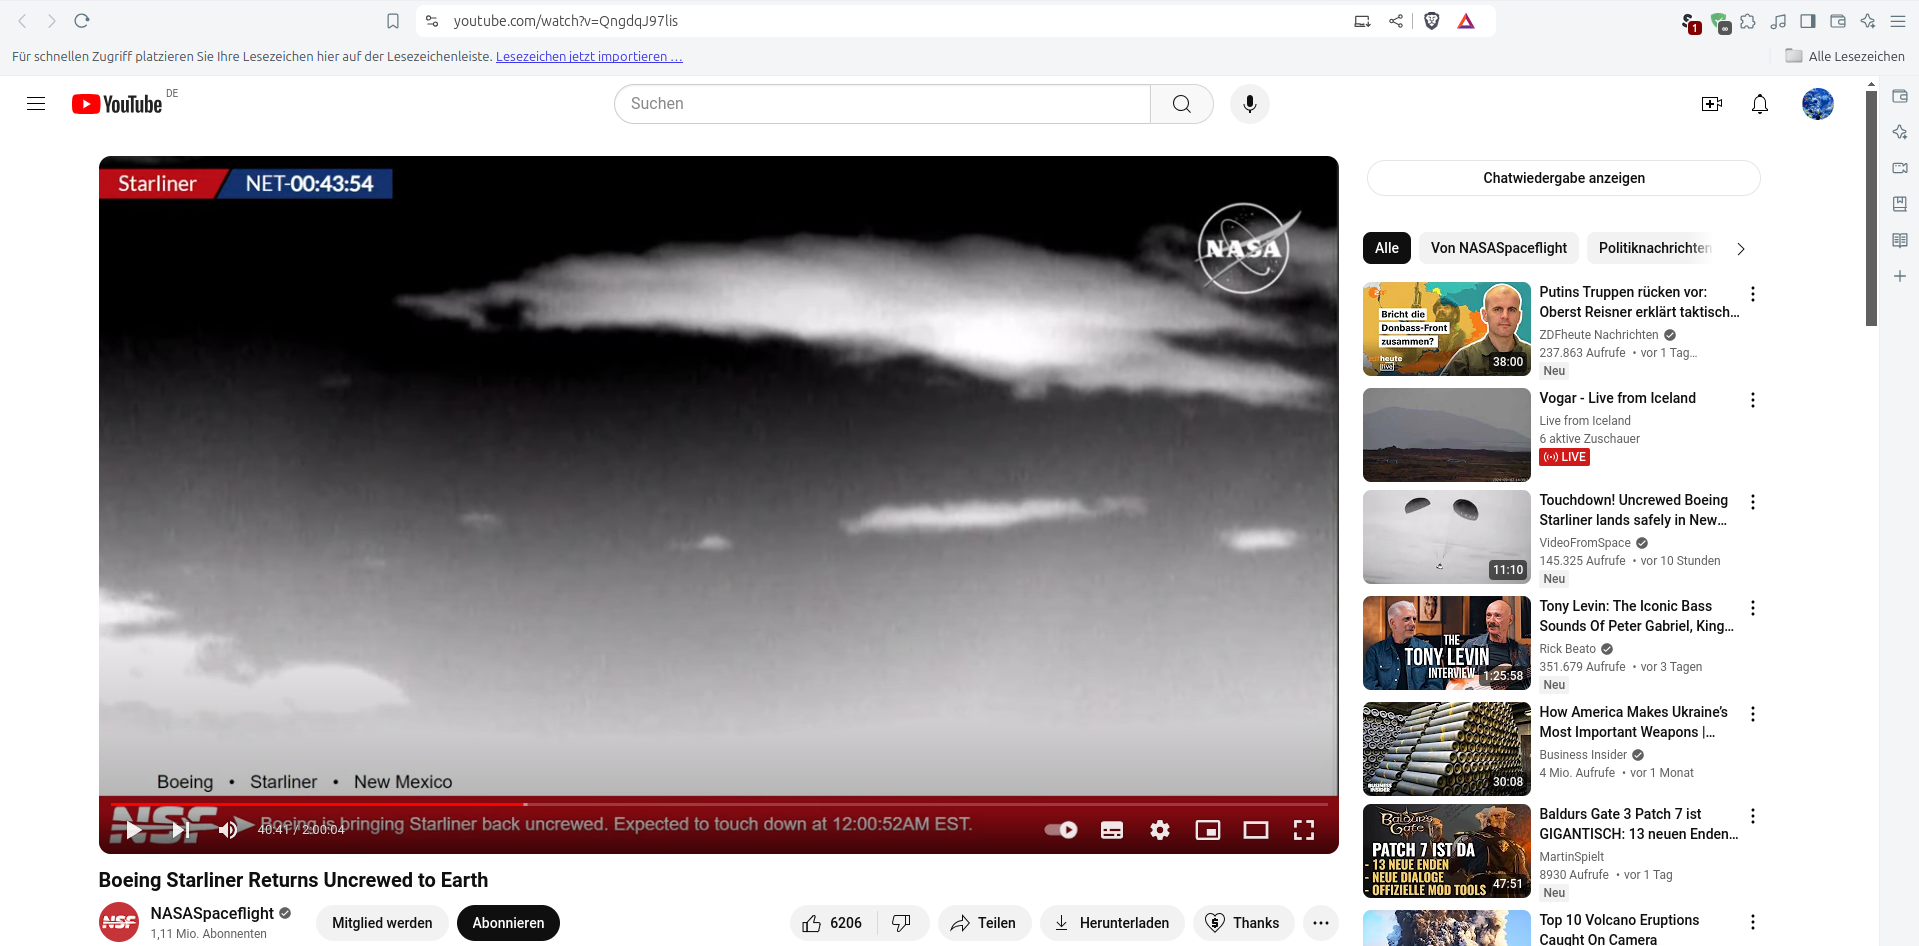Screen dimensions: 1919x946
Task: Reload the page
Action: [x=82, y=21]
